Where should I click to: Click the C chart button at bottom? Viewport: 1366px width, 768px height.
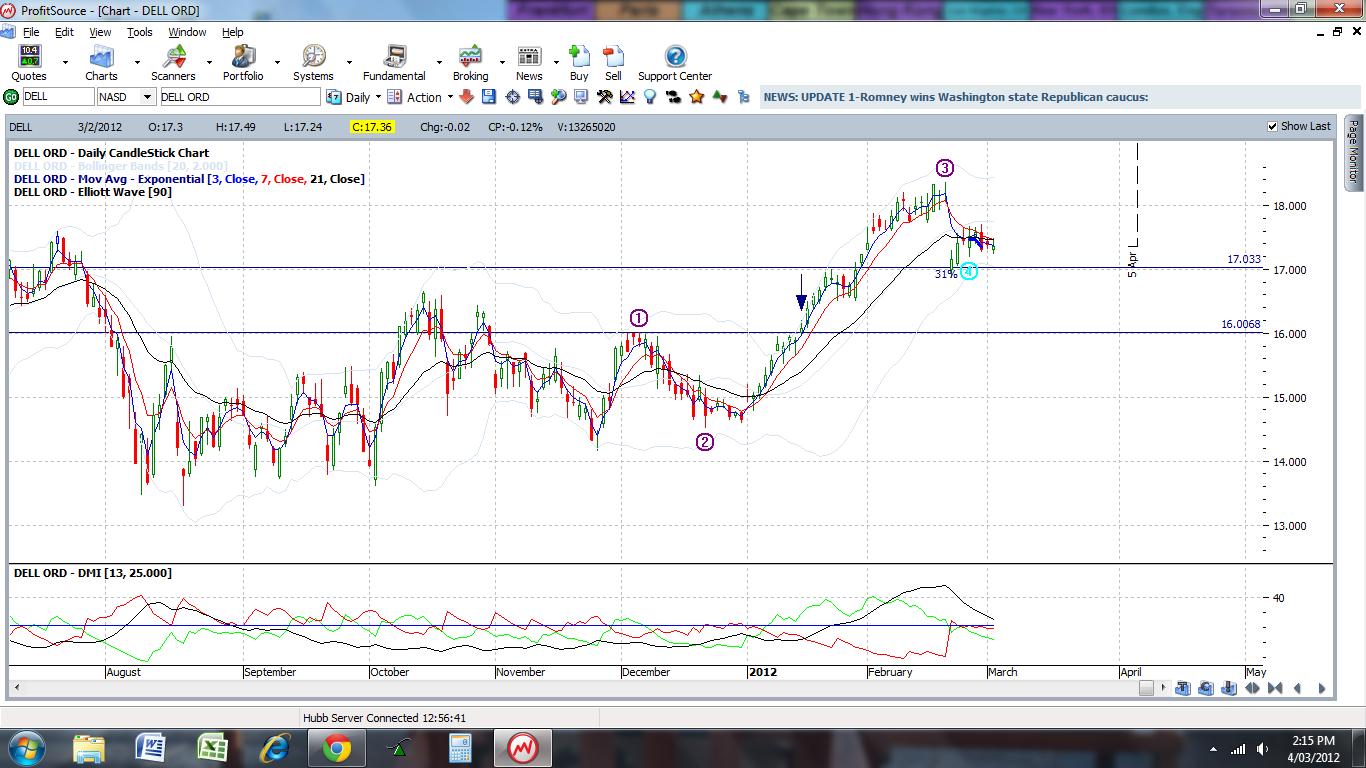pos(1206,688)
